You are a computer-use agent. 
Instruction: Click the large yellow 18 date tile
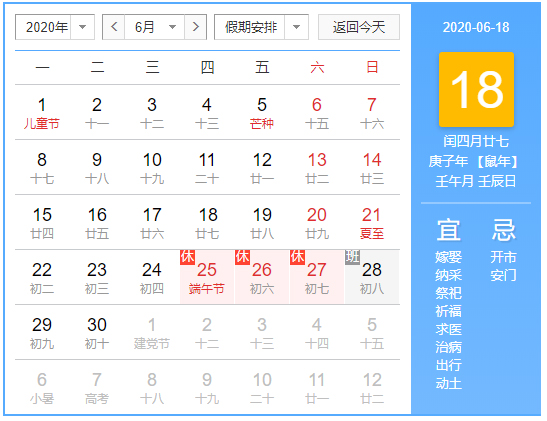[x=476, y=89]
